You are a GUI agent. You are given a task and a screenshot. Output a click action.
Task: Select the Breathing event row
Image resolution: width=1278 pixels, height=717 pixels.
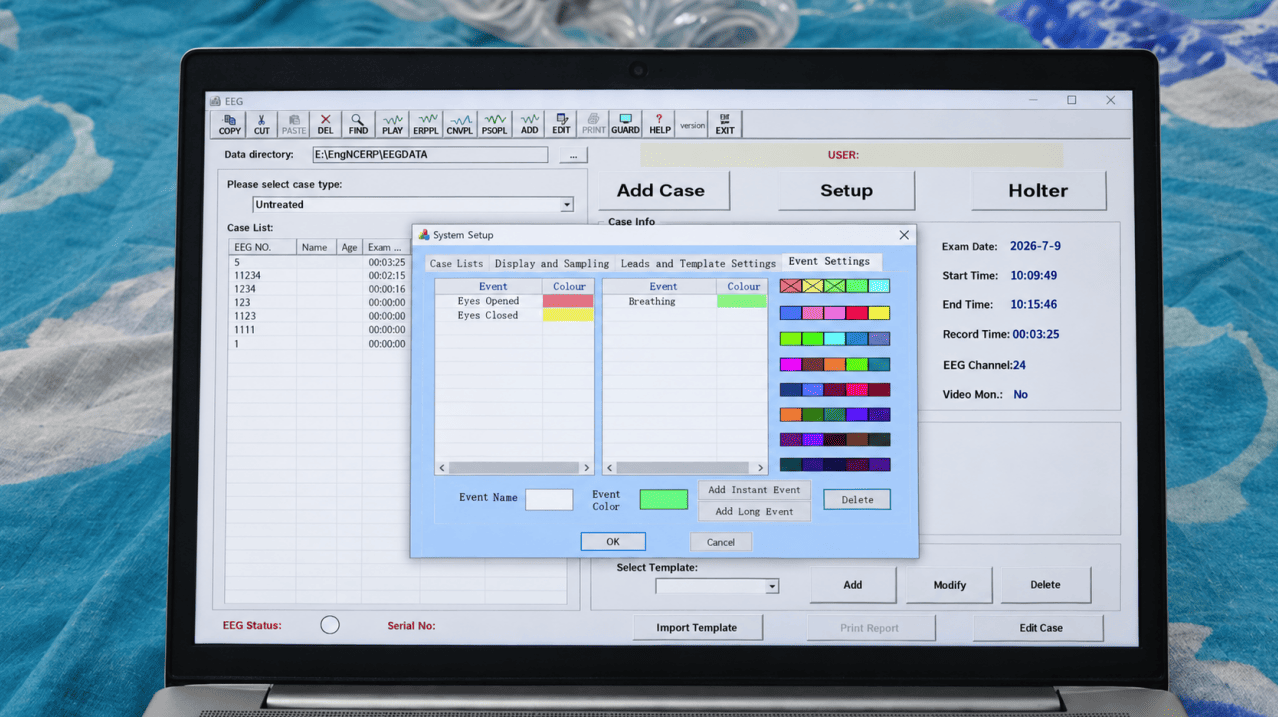tap(685, 301)
